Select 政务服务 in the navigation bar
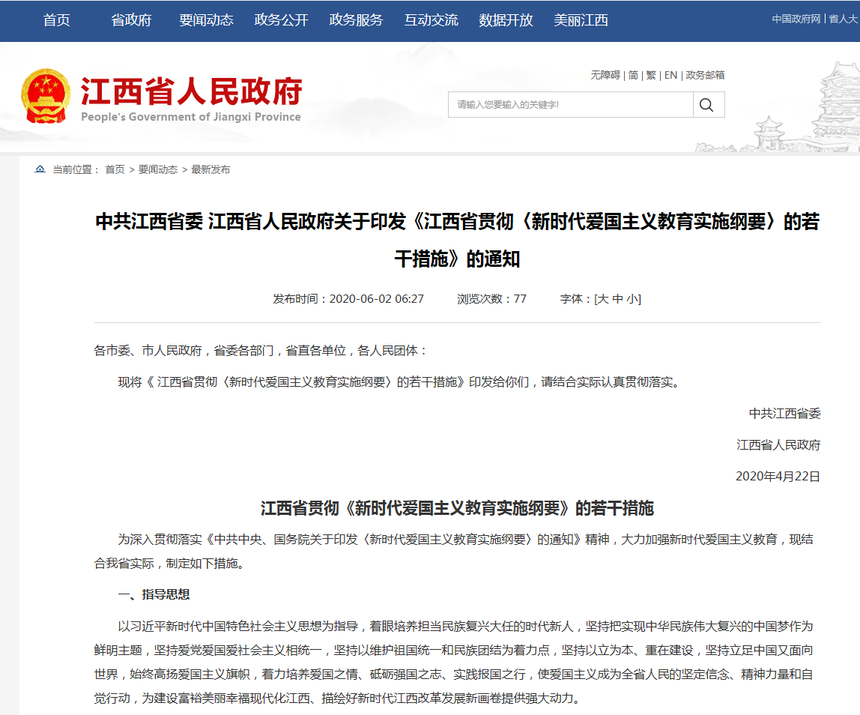 356,20
